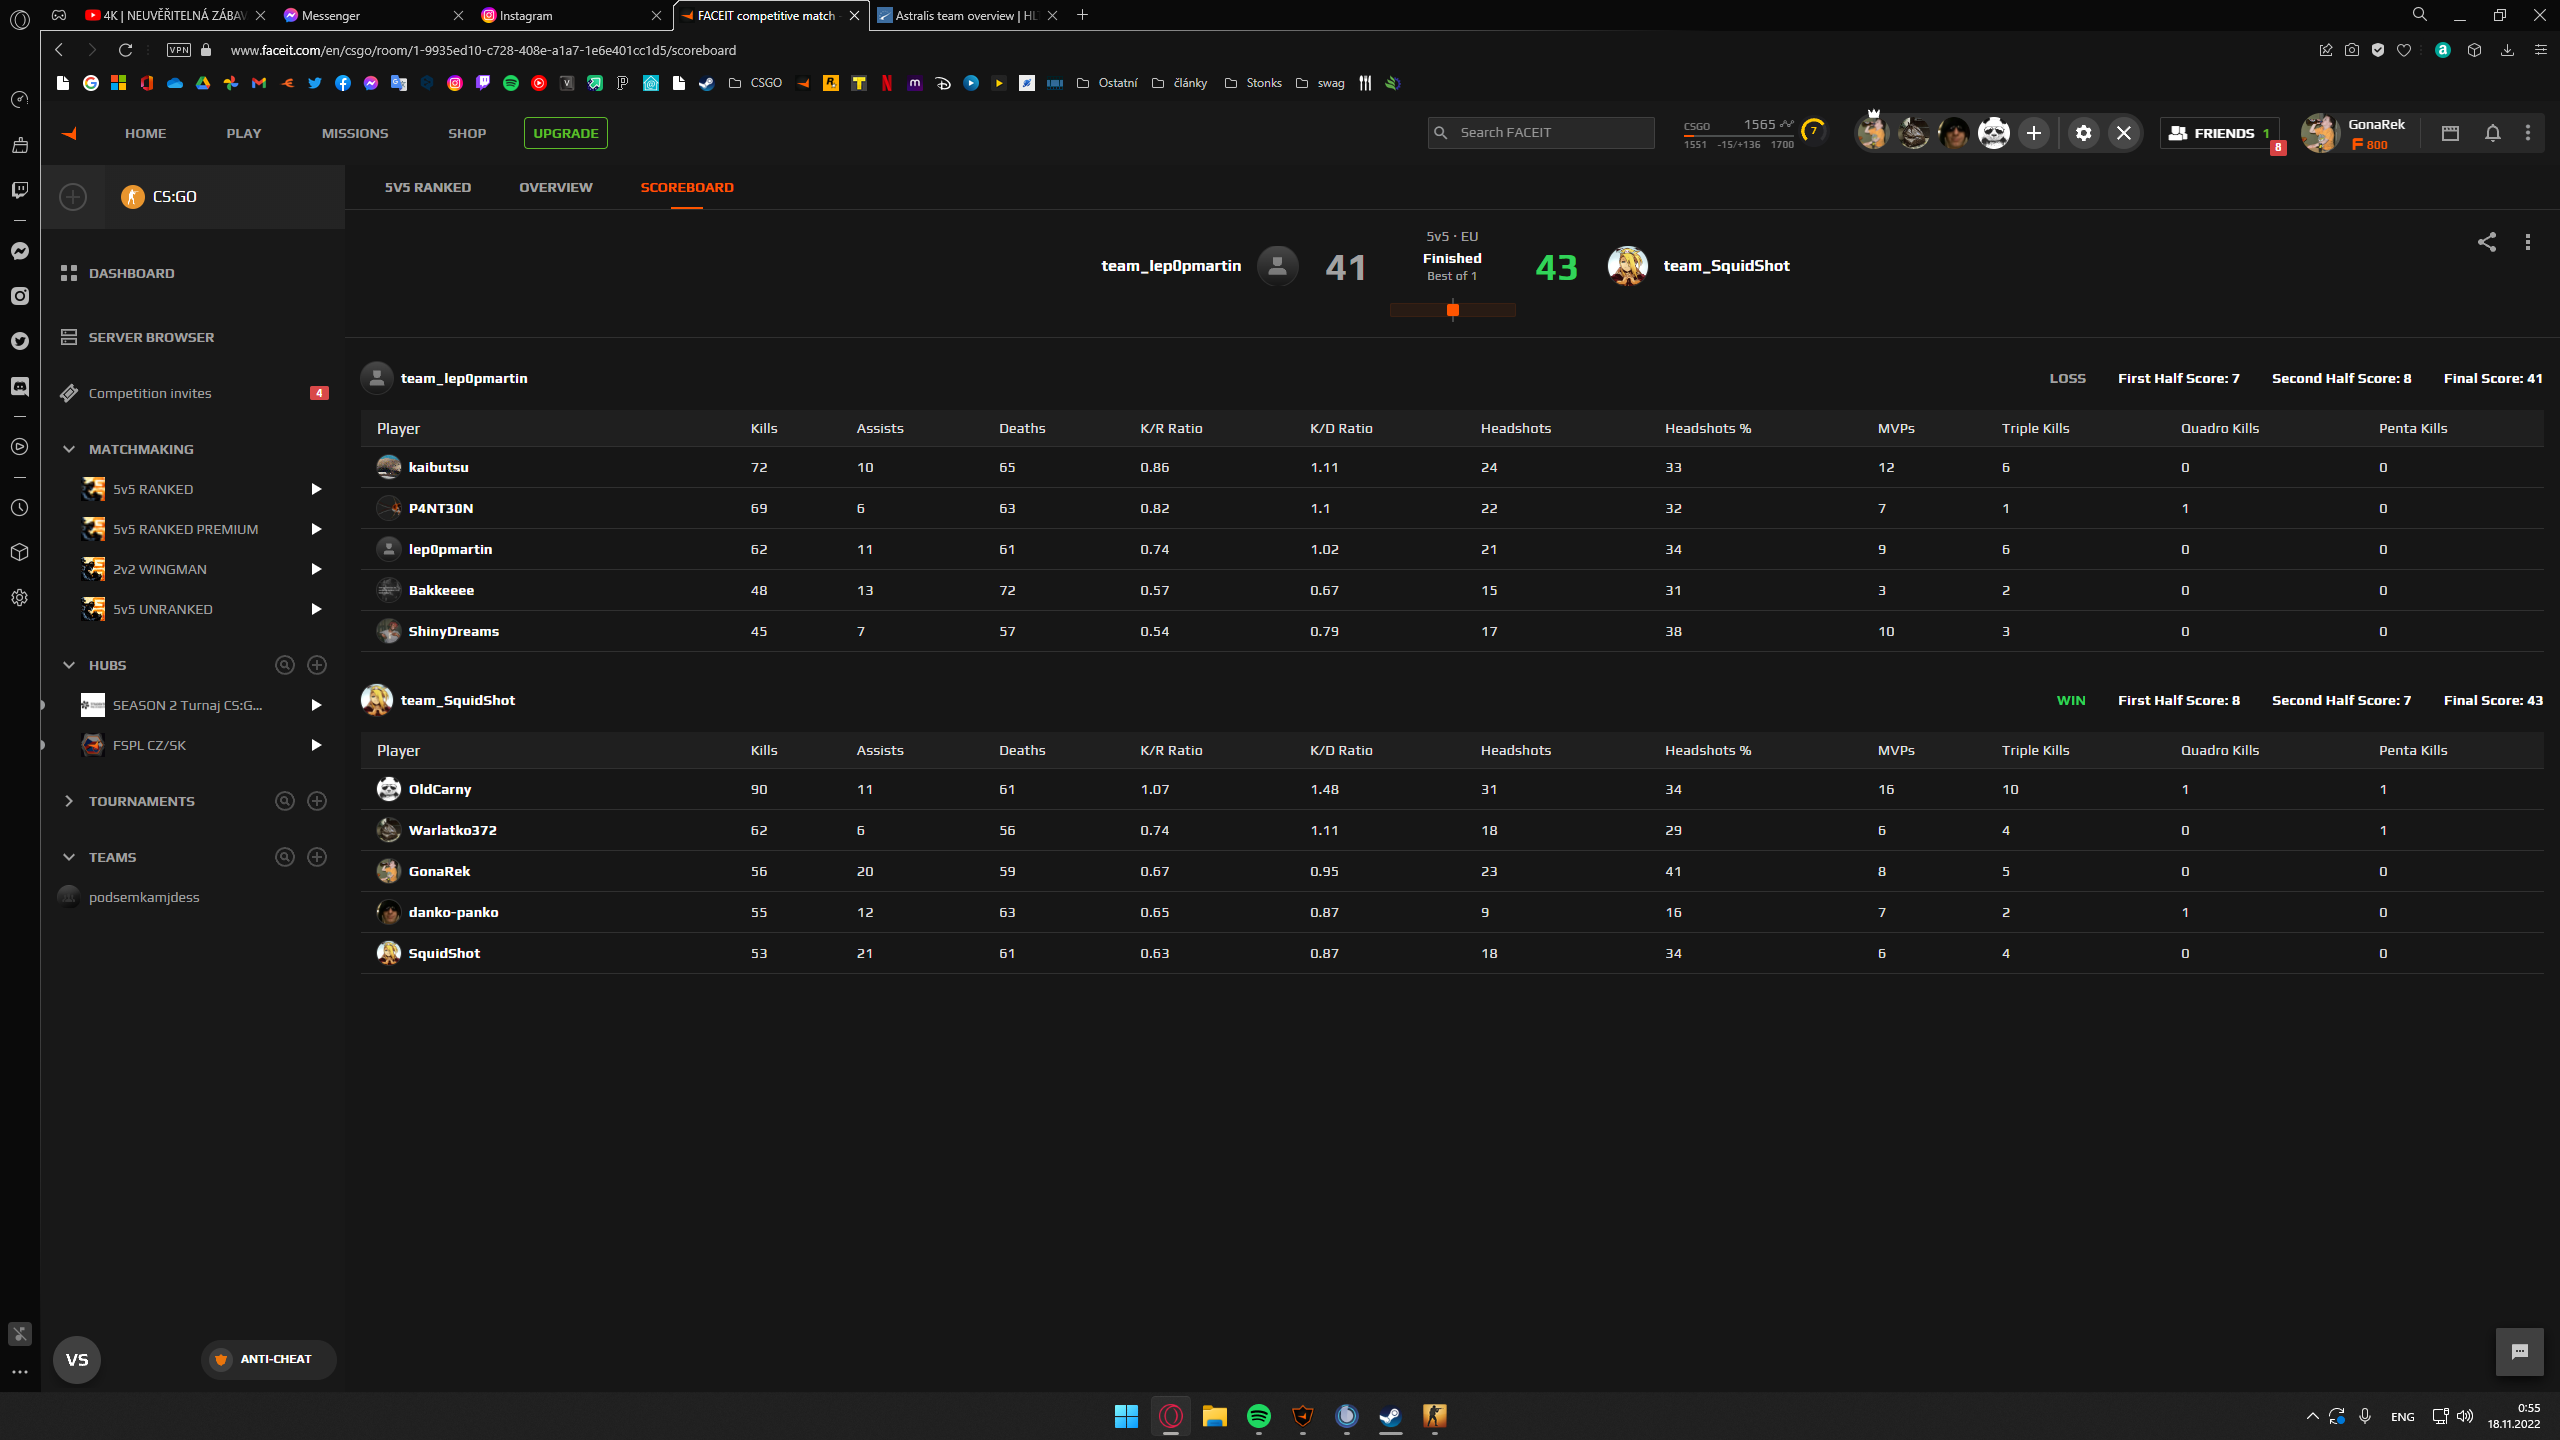Close the party with X icon

(2124, 133)
